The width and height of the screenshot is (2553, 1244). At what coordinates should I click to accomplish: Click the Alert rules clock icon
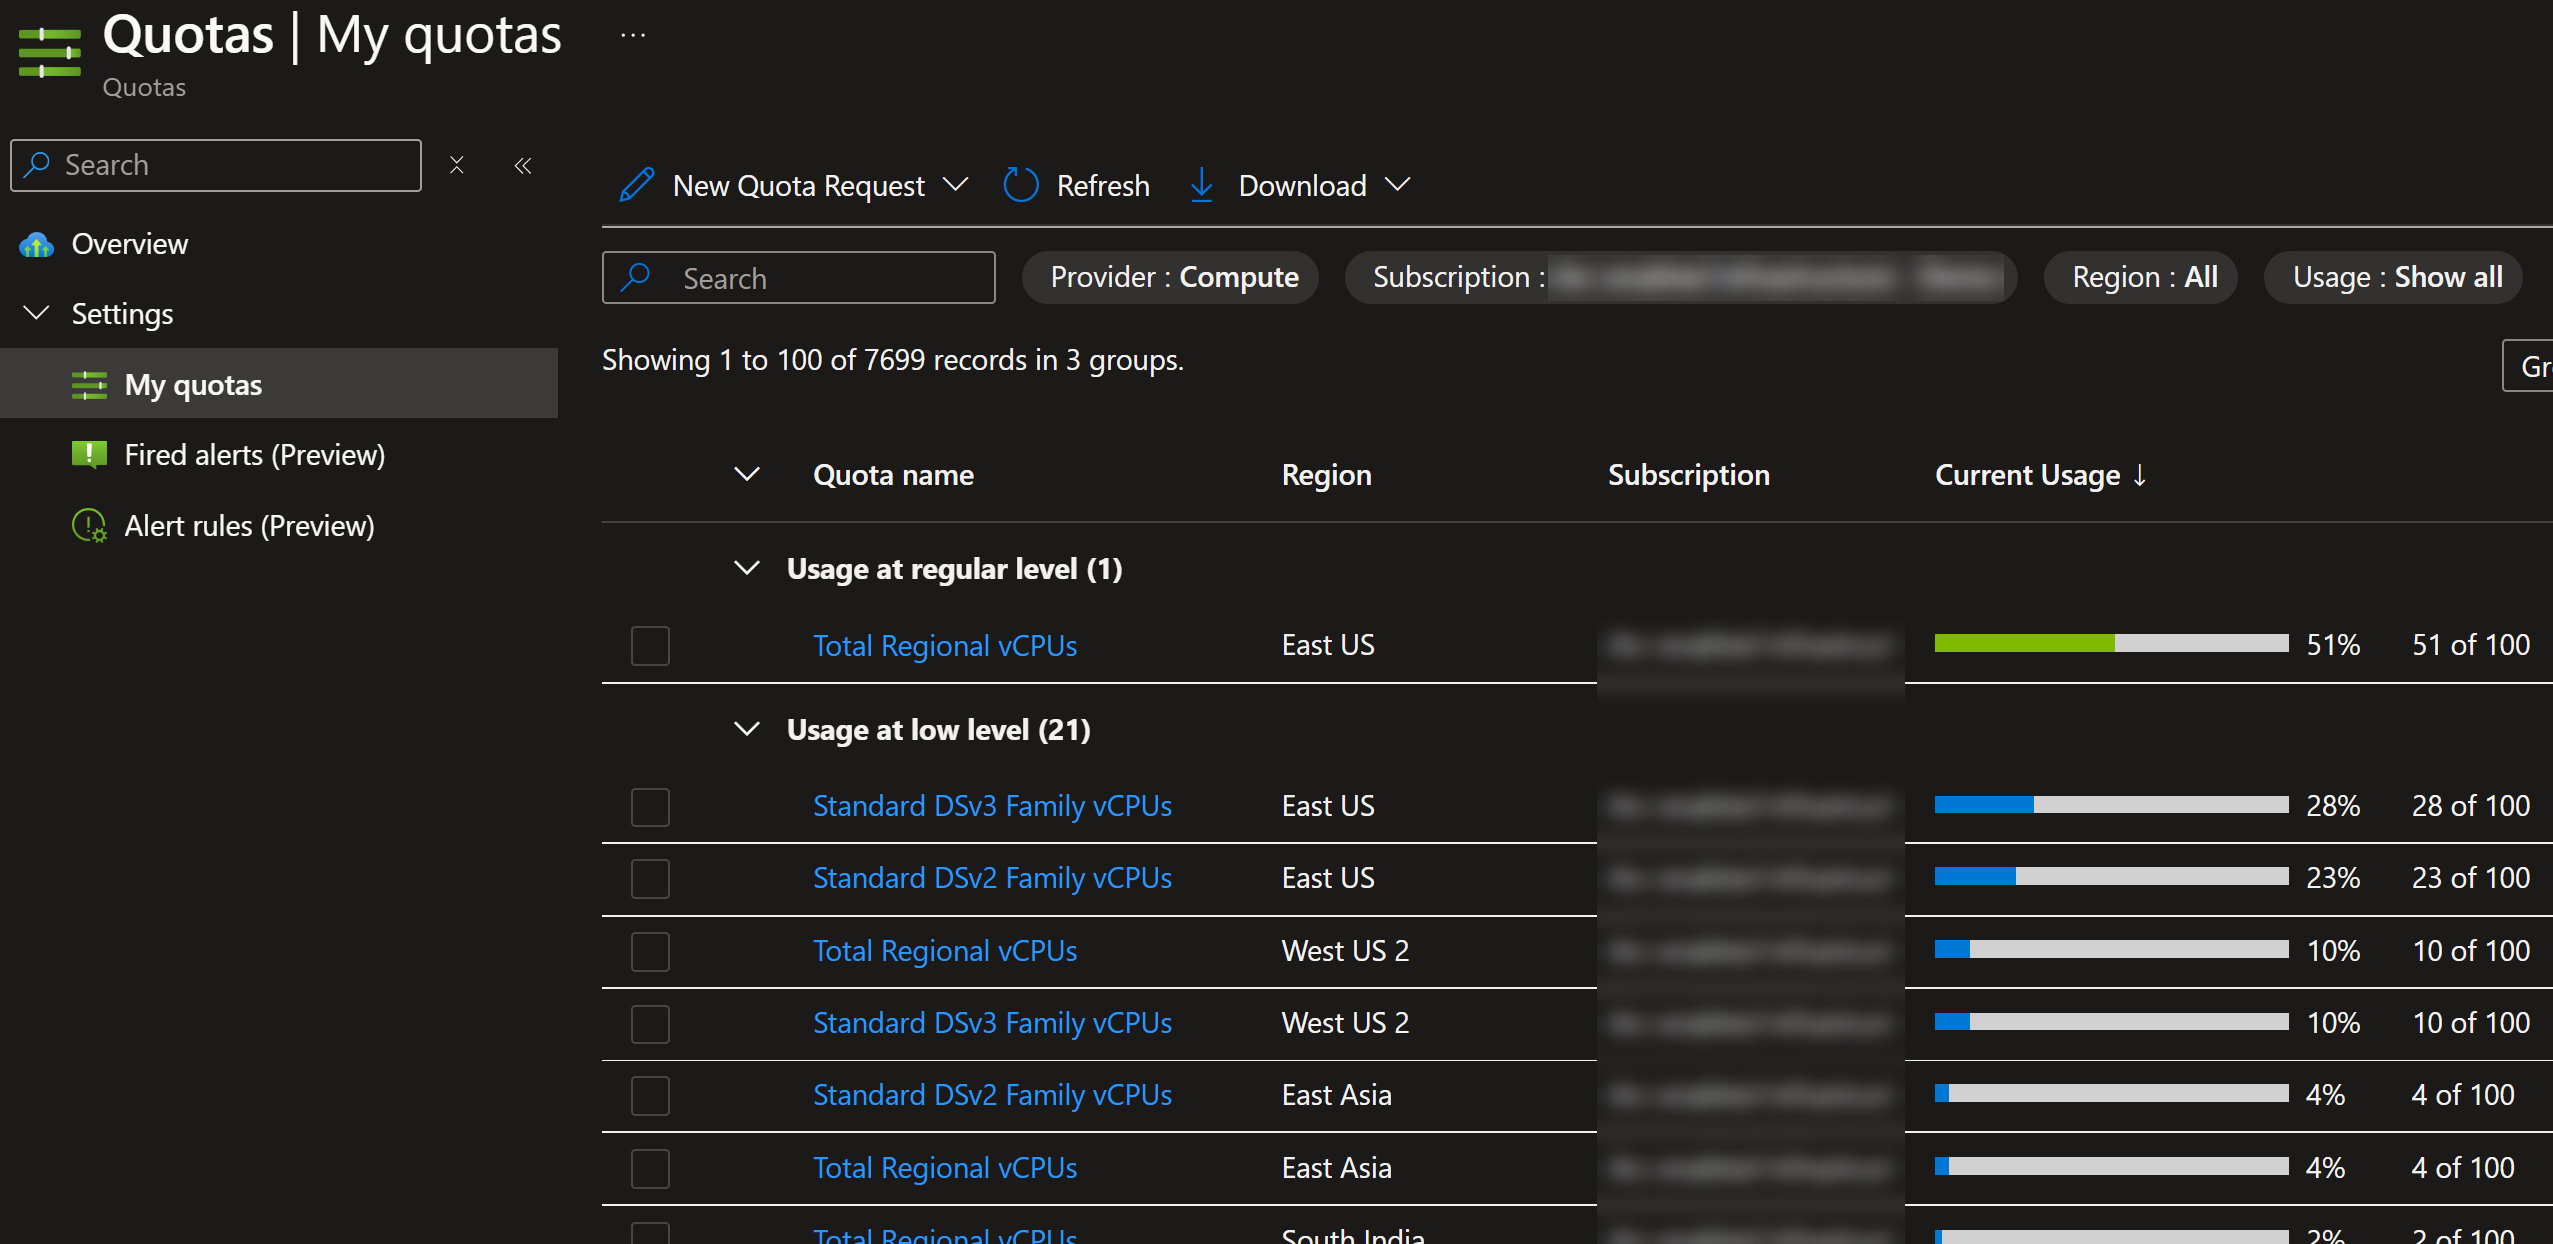(x=89, y=526)
